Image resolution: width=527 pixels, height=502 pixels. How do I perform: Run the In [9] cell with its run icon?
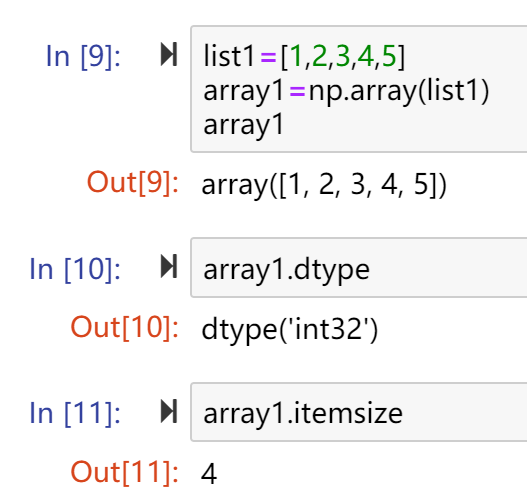point(169,54)
